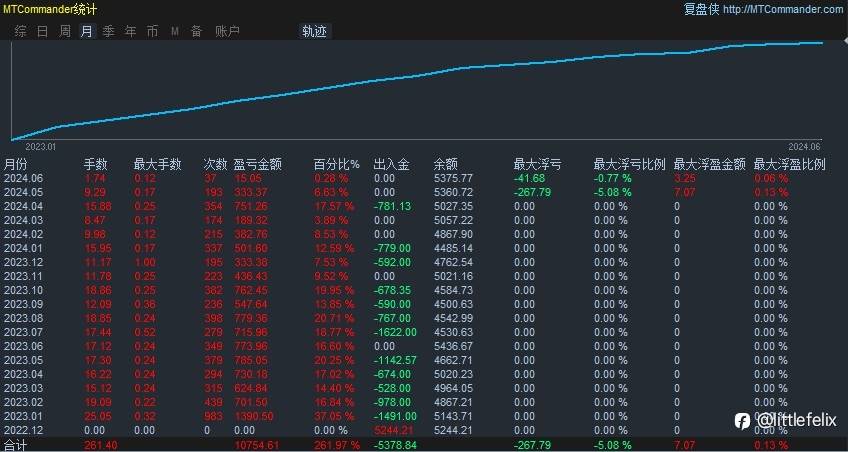
Task: Click the 2023.01 marker on chart axis
Action: click(x=41, y=147)
